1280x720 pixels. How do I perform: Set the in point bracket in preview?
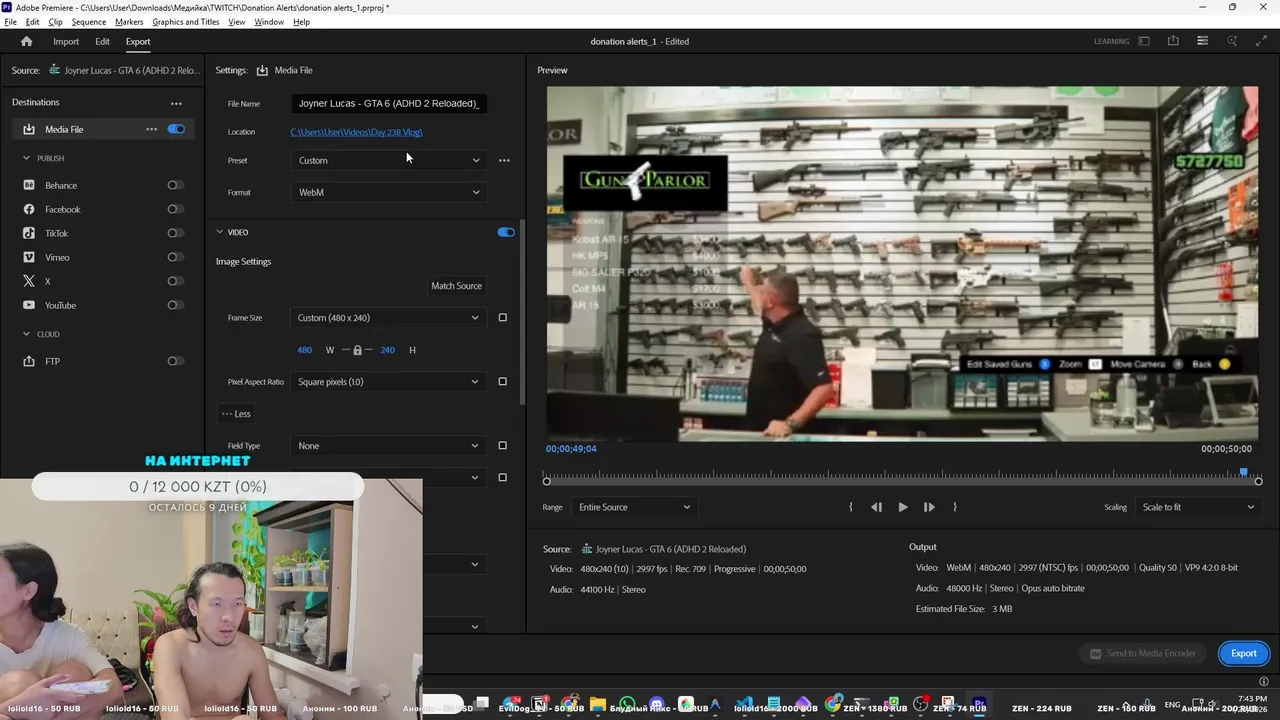click(851, 507)
